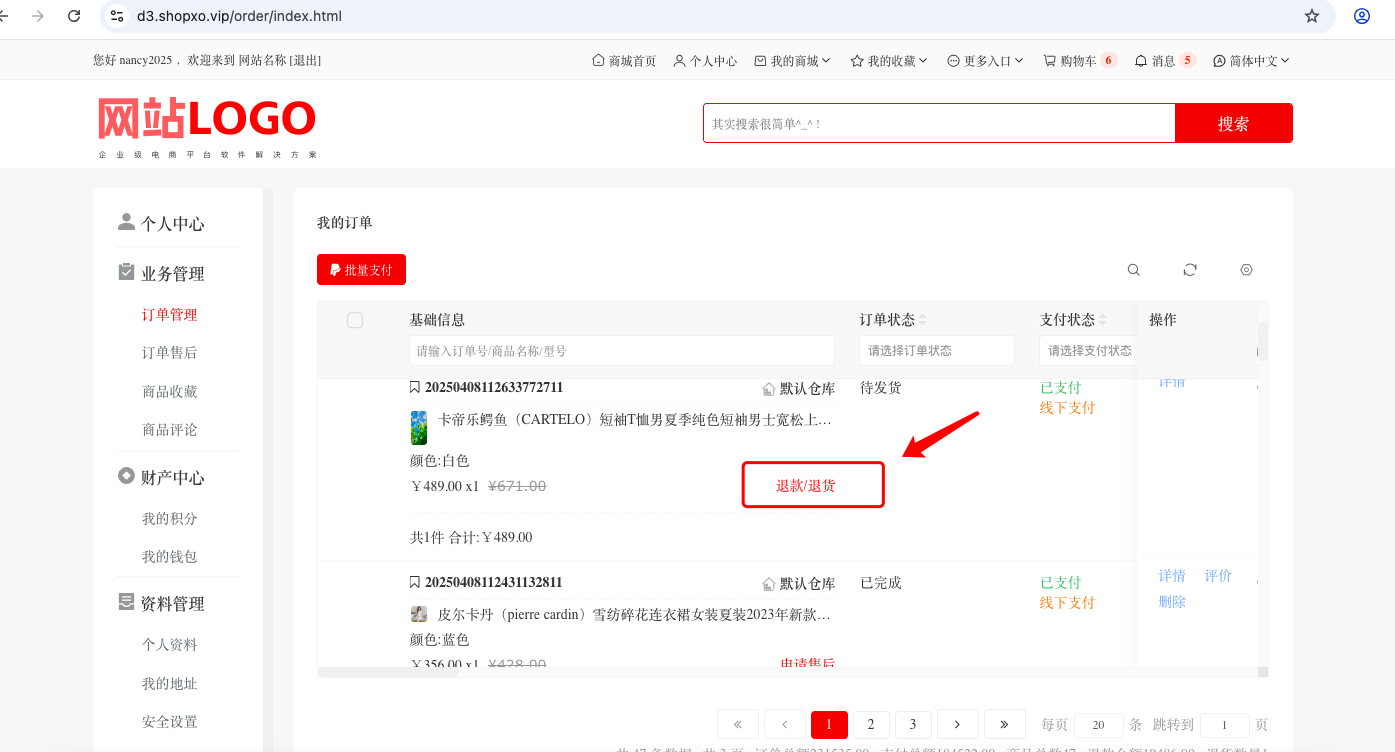Open table column settings gear icon

click(1246, 270)
